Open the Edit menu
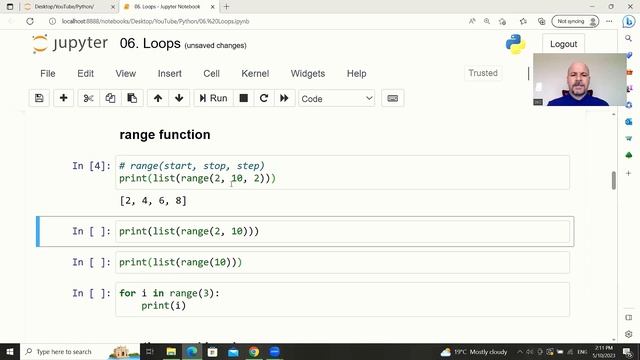The image size is (640, 360). tap(85, 73)
